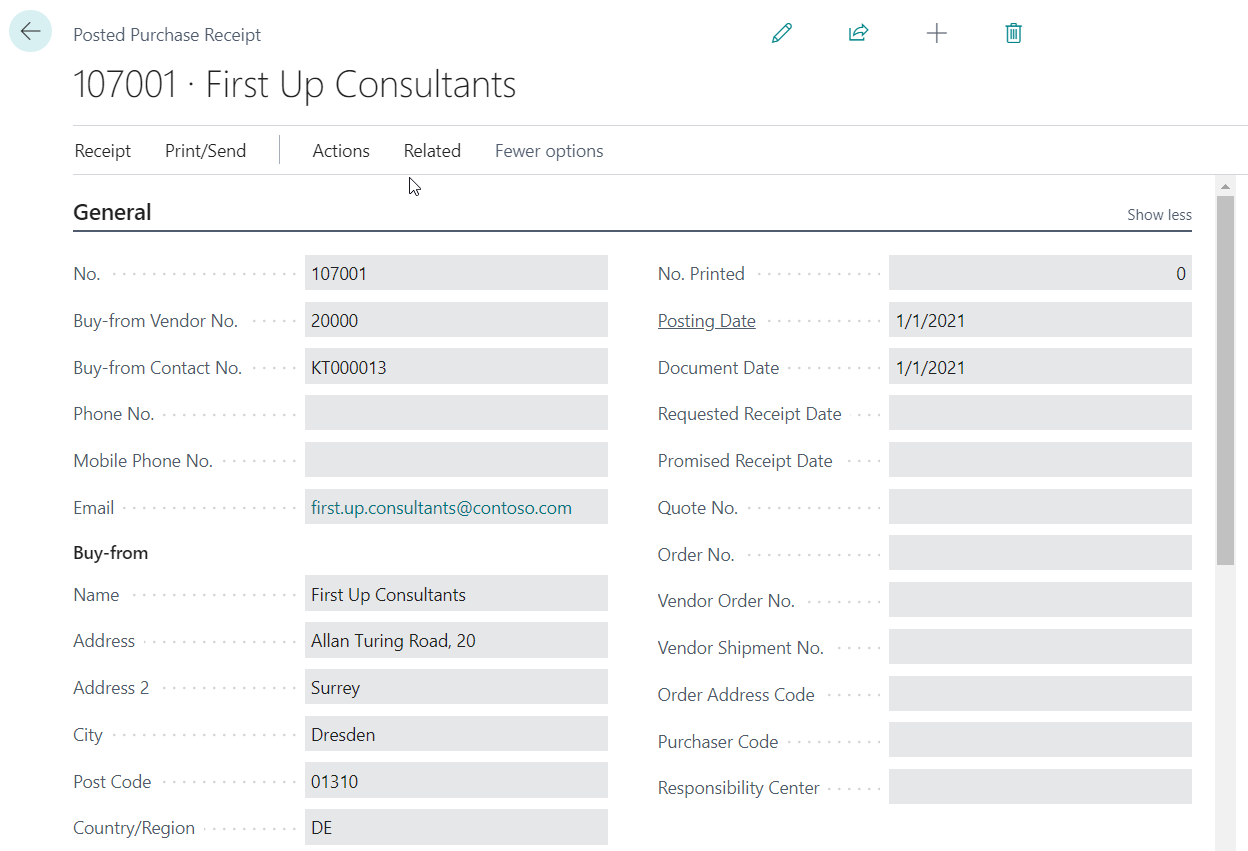
Task: Click the Responsibility Center field
Action: [1040, 787]
